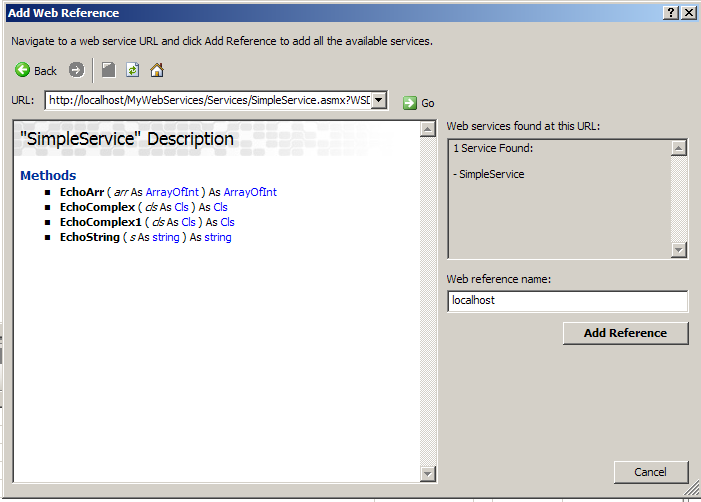Click the Cls return type of EchoComplex
This screenshot has height=502, width=701.
pyautogui.click(x=220, y=207)
